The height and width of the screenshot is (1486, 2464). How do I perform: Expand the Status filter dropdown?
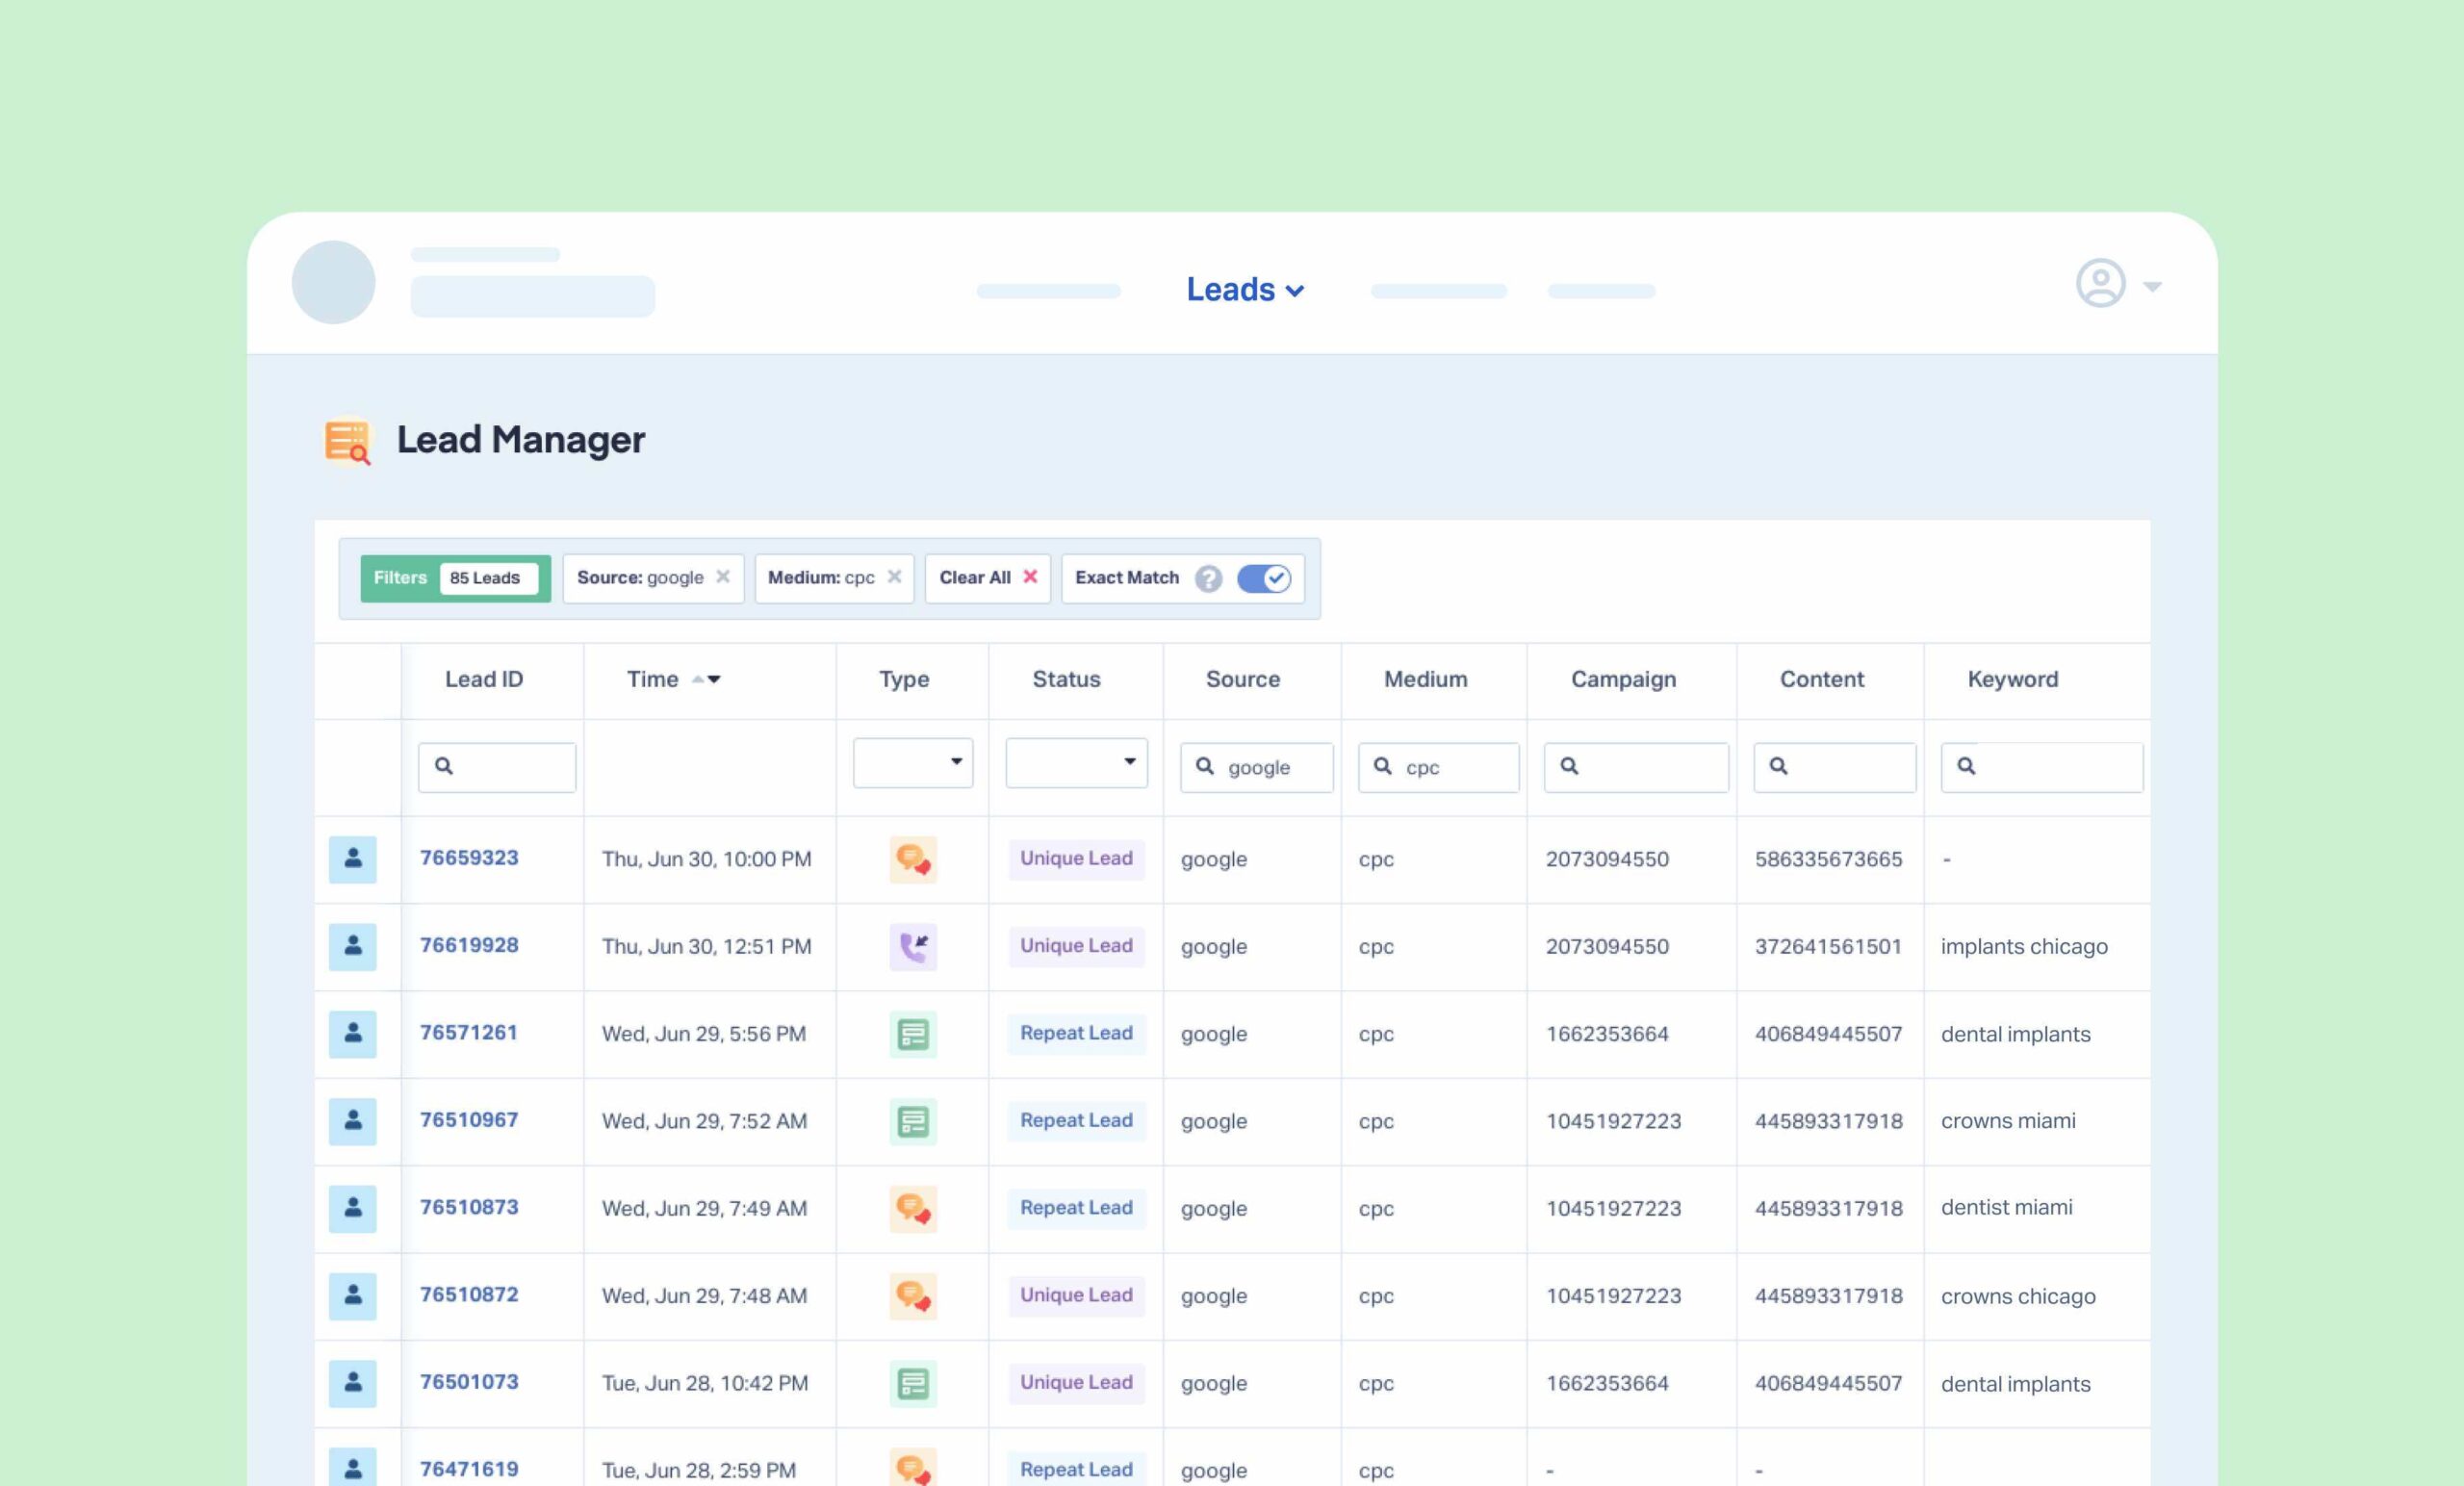click(x=1070, y=762)
